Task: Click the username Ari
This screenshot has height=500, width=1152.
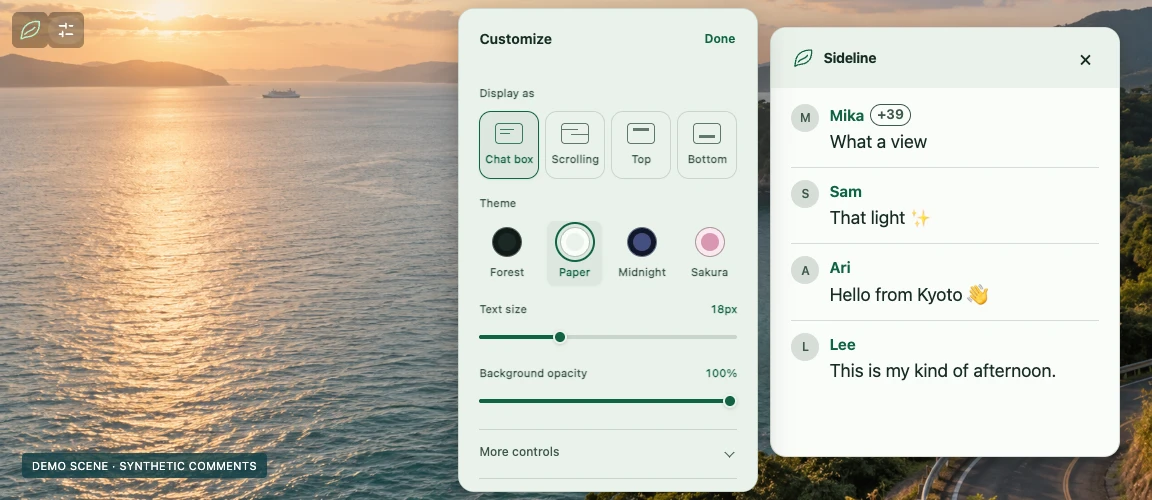Action: 840,268
